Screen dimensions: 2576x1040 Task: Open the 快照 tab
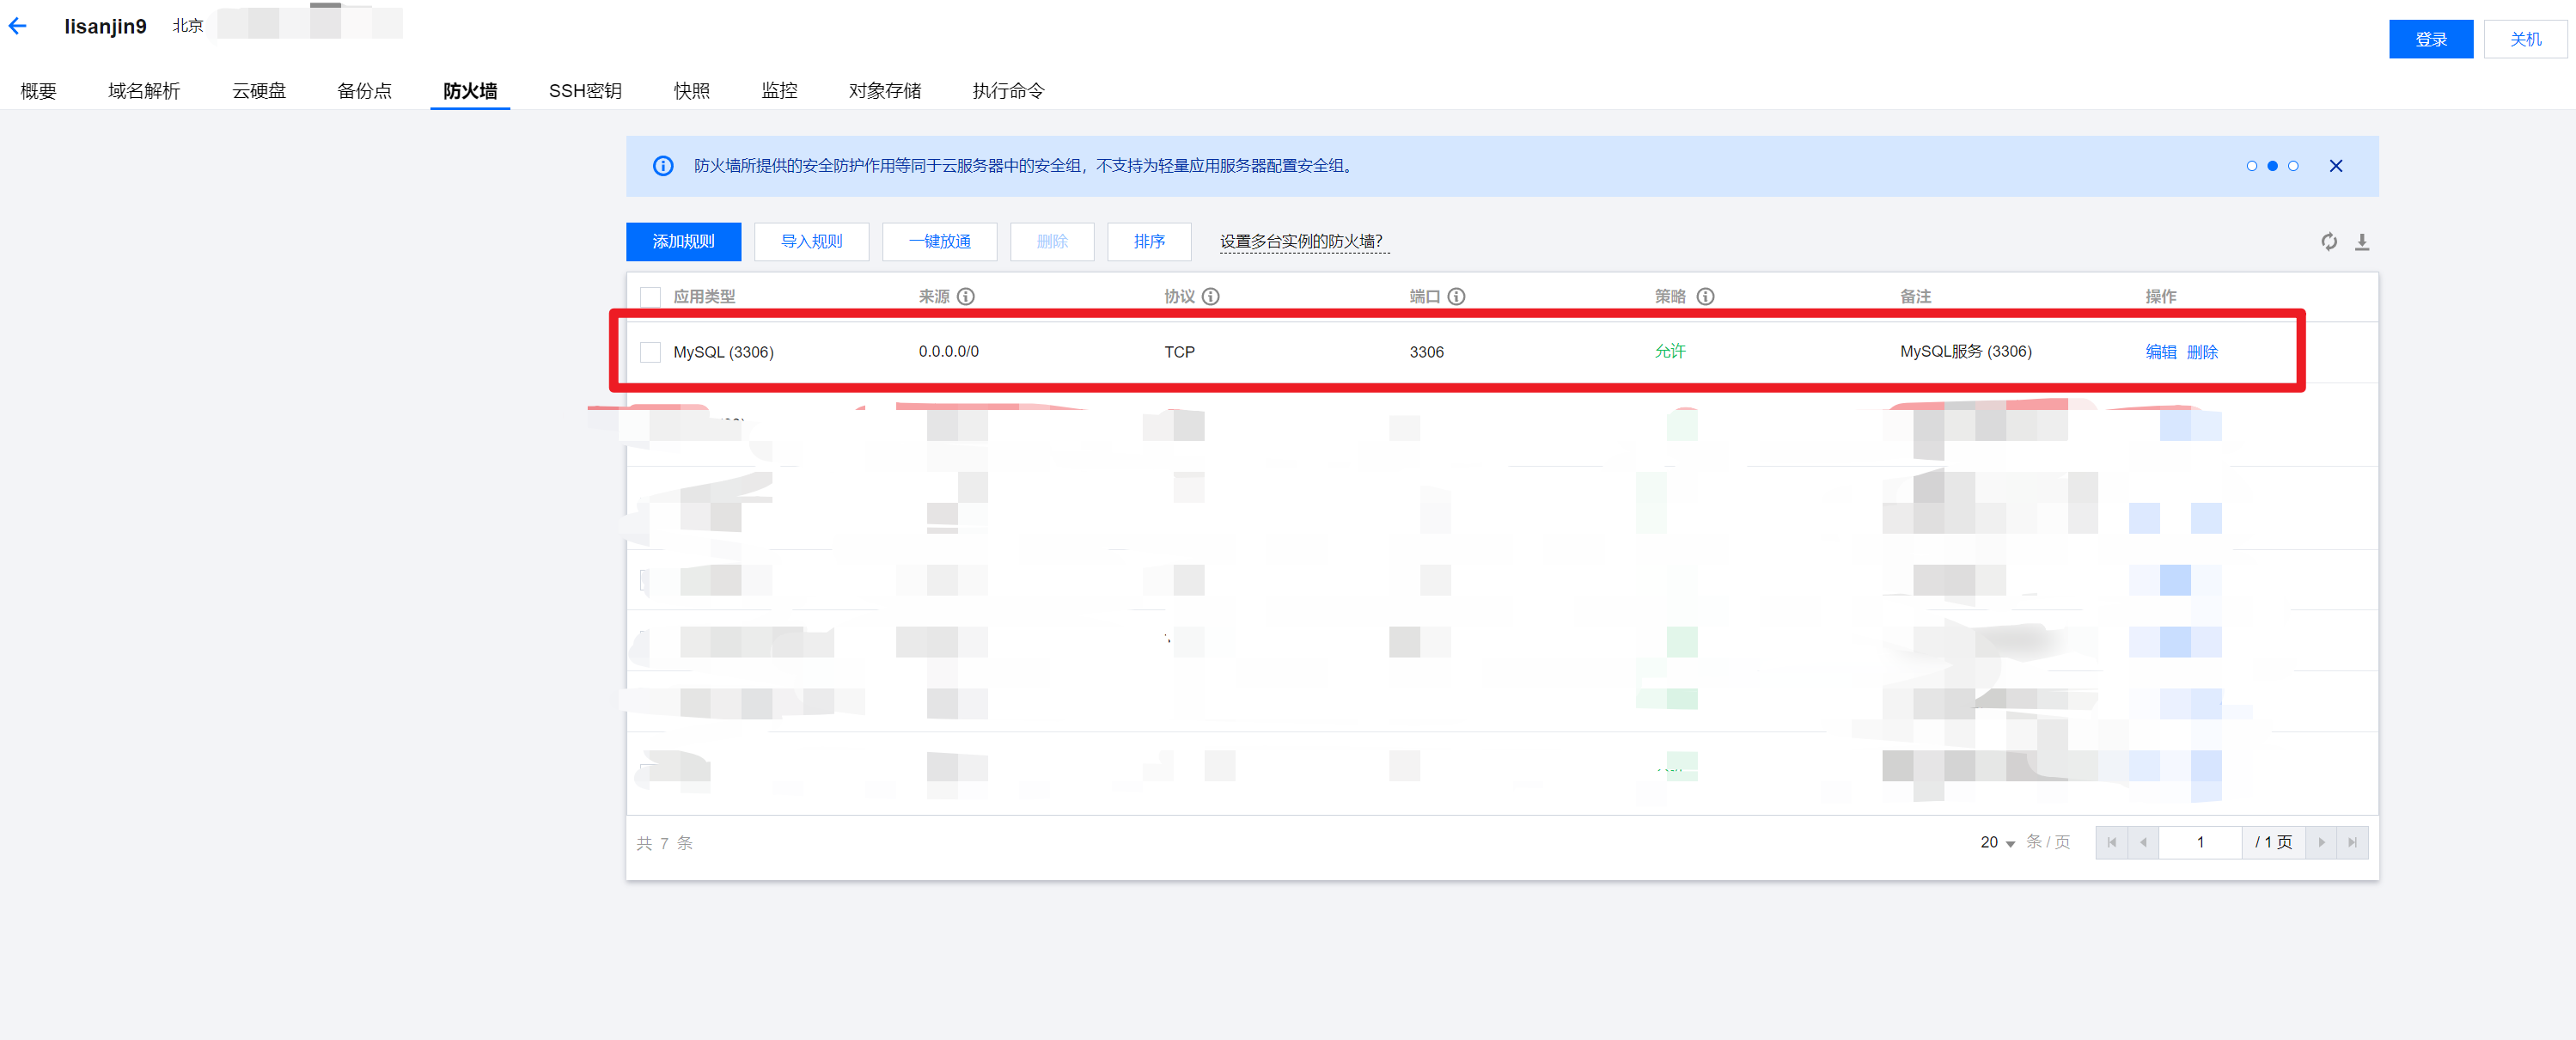[x=691, y=91]
